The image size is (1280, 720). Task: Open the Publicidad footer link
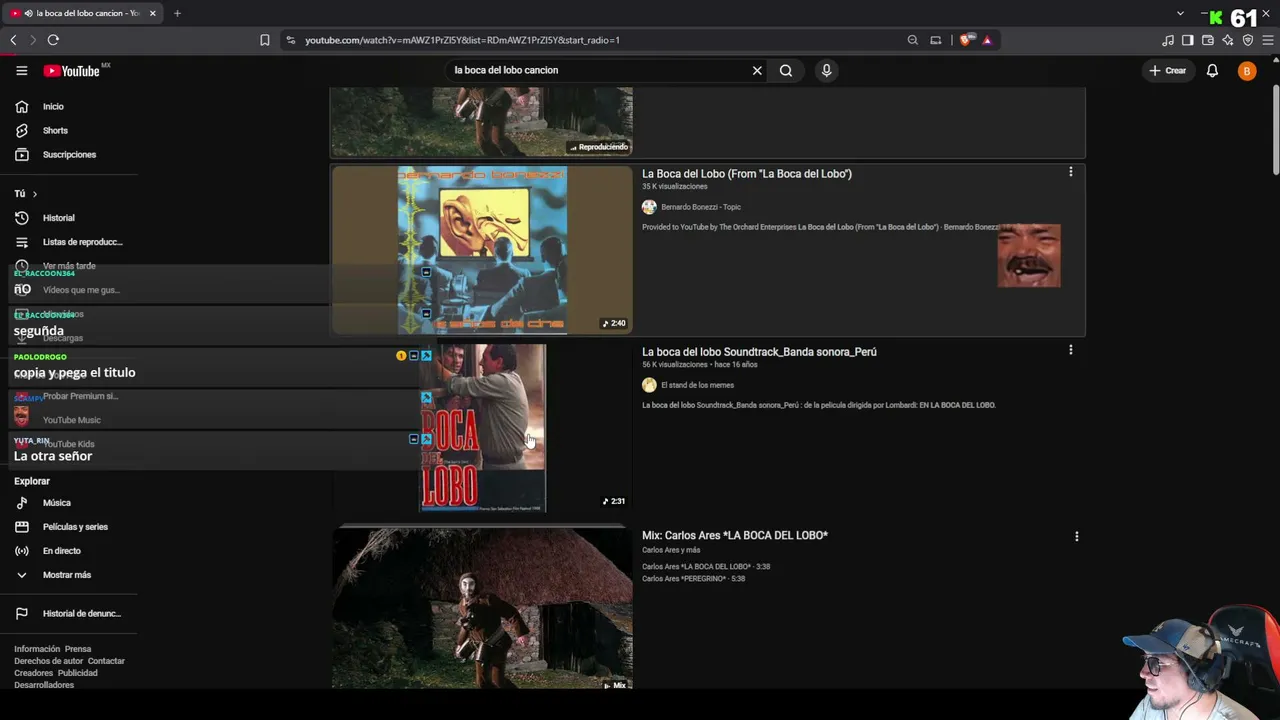pyautogui.click(x=77, y=673)
